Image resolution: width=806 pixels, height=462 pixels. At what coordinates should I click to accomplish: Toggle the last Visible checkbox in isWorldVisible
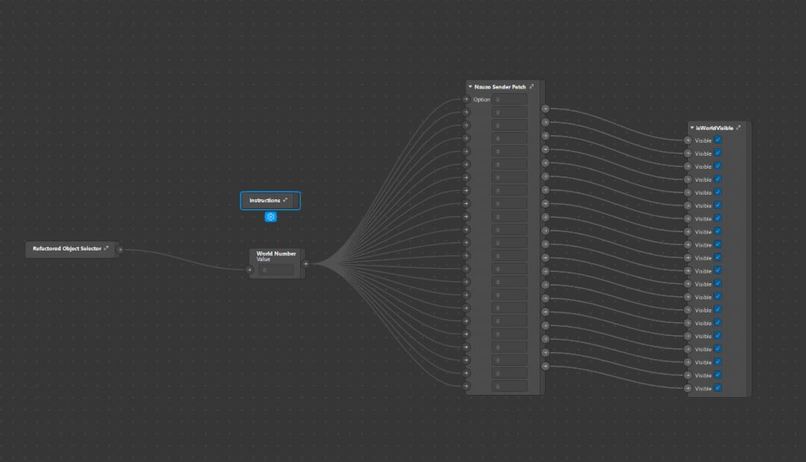pos(718,388)
